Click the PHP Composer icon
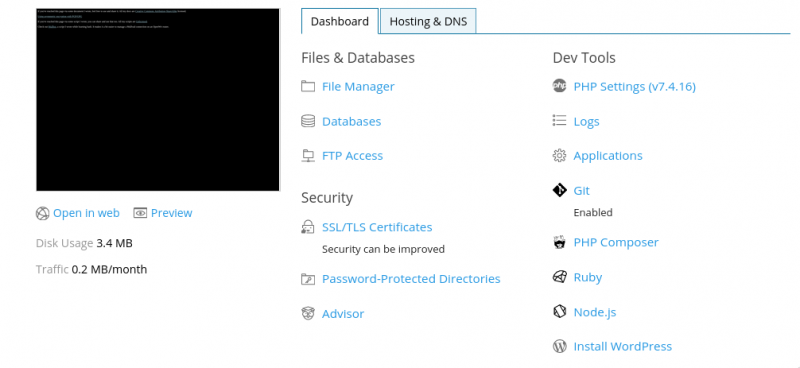The image size is (800, 368). [x=560, y=242]
